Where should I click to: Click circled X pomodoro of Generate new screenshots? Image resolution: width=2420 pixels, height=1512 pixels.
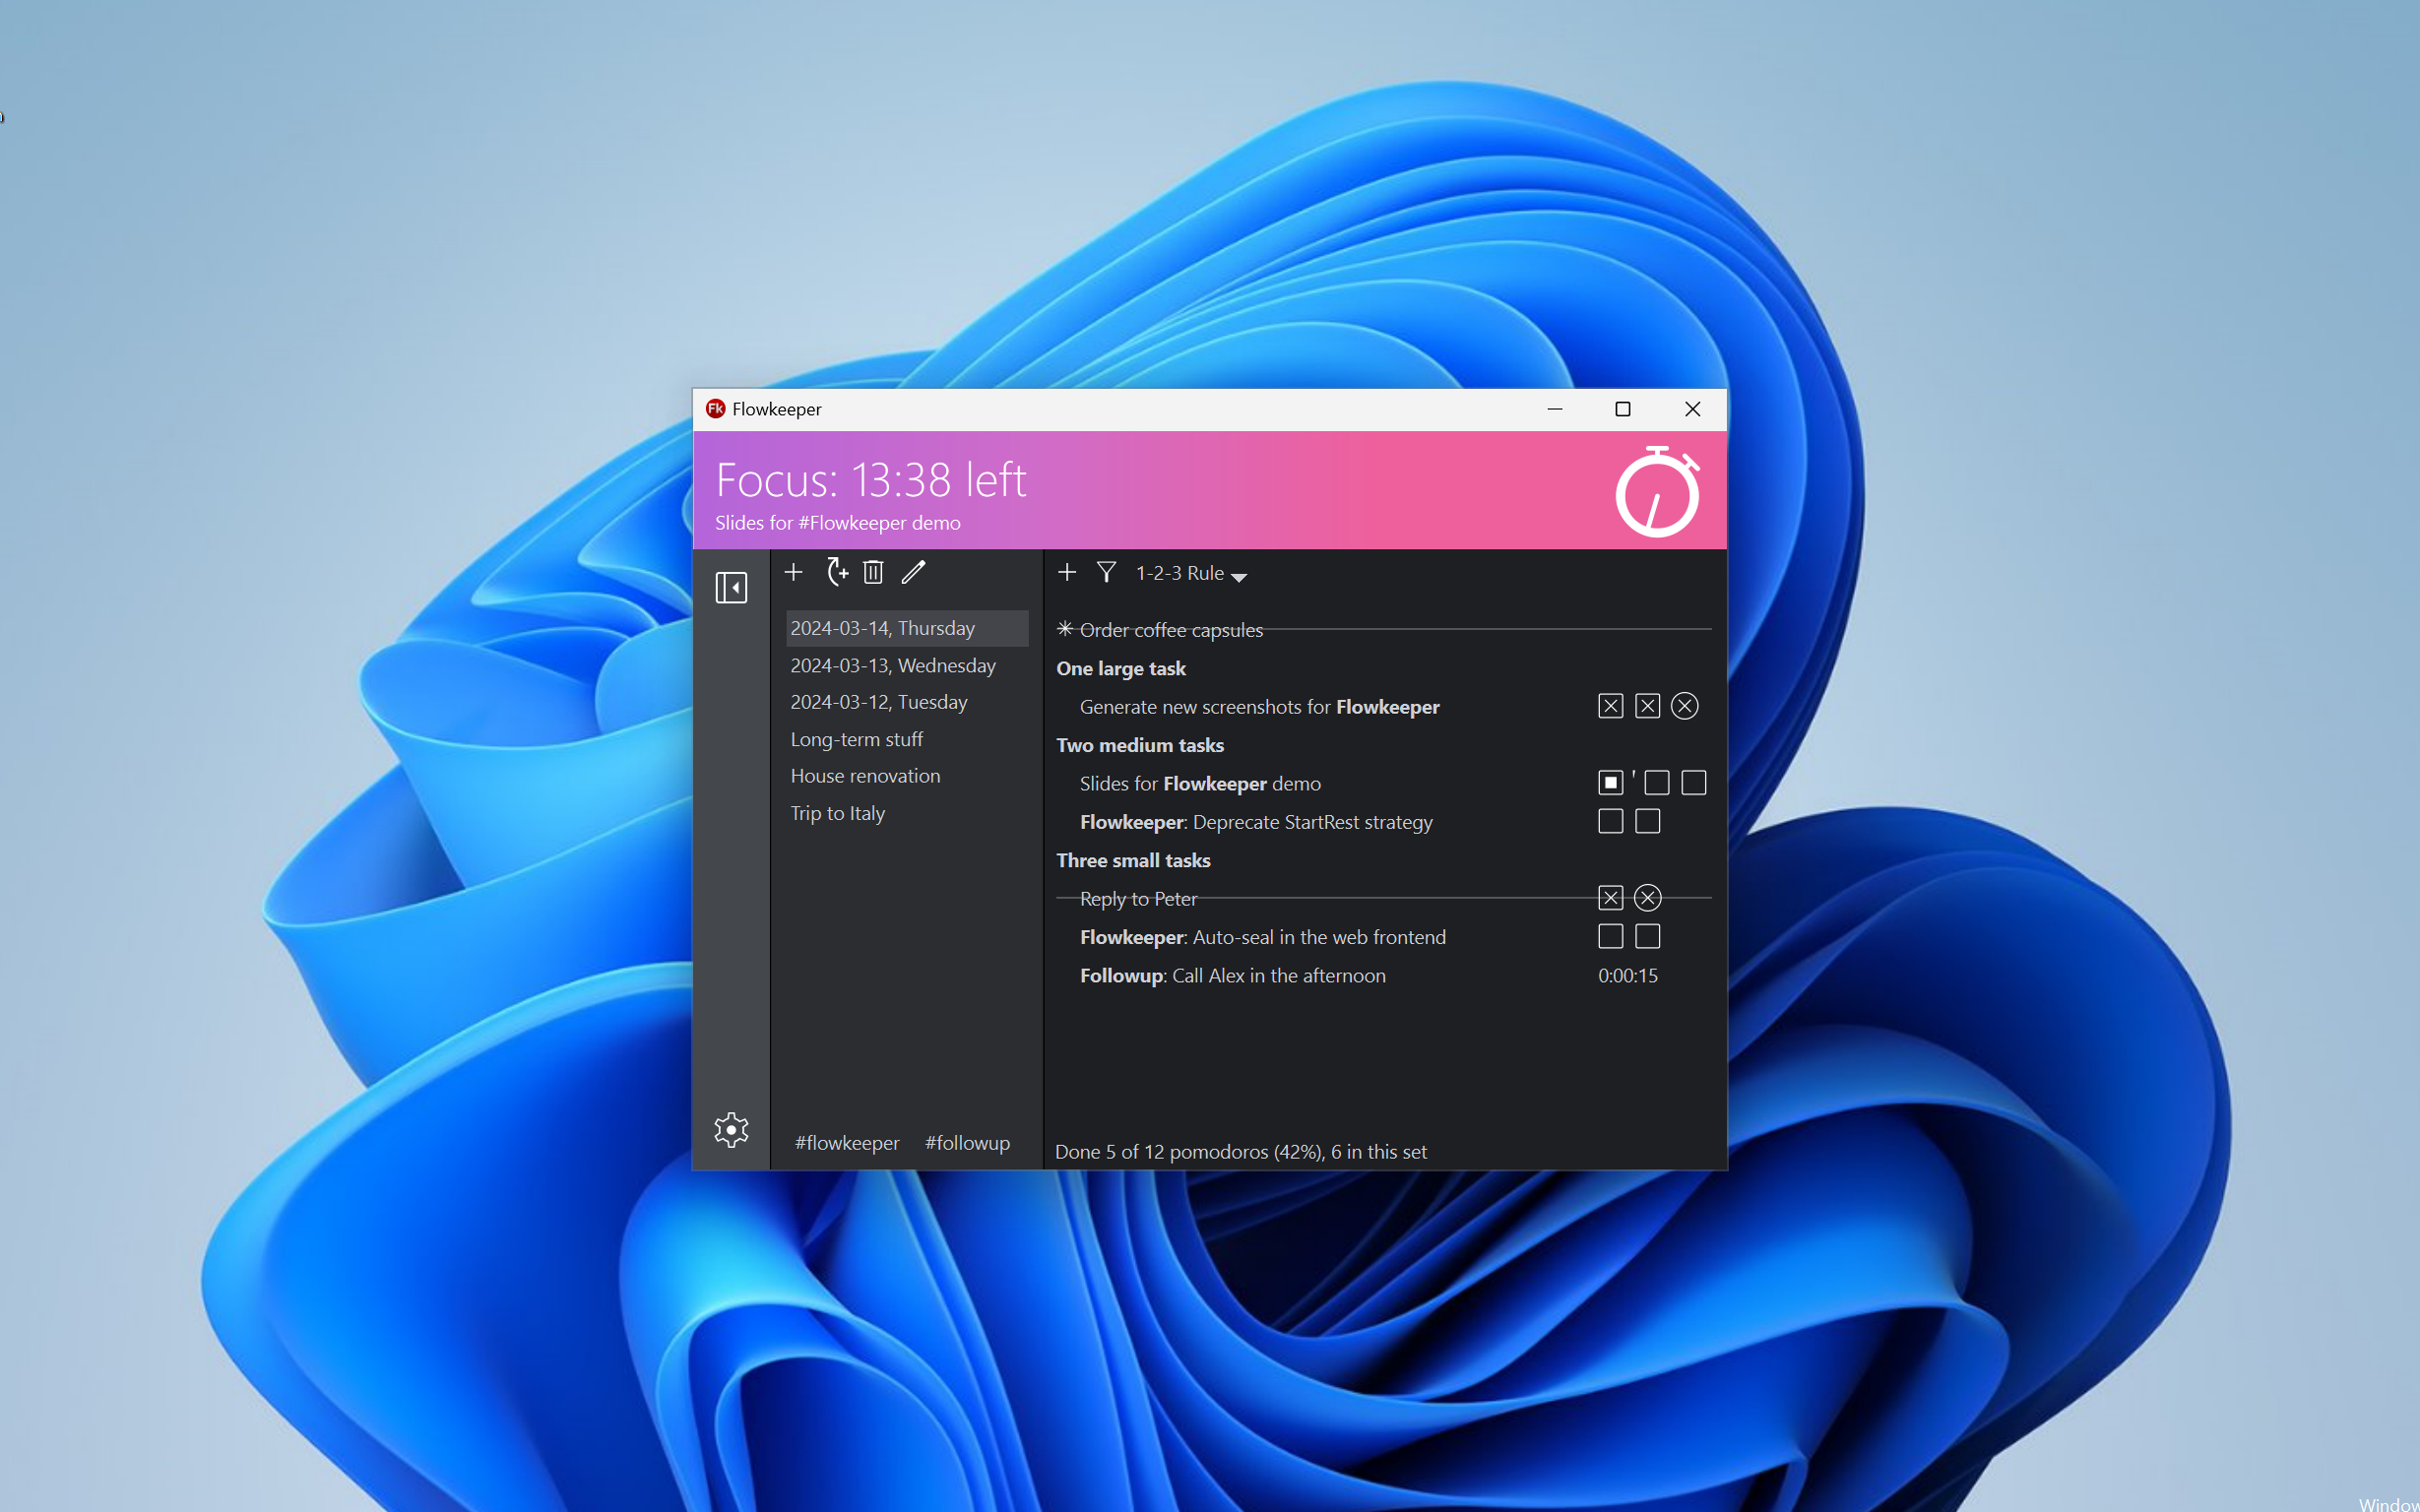(1684, 706)
